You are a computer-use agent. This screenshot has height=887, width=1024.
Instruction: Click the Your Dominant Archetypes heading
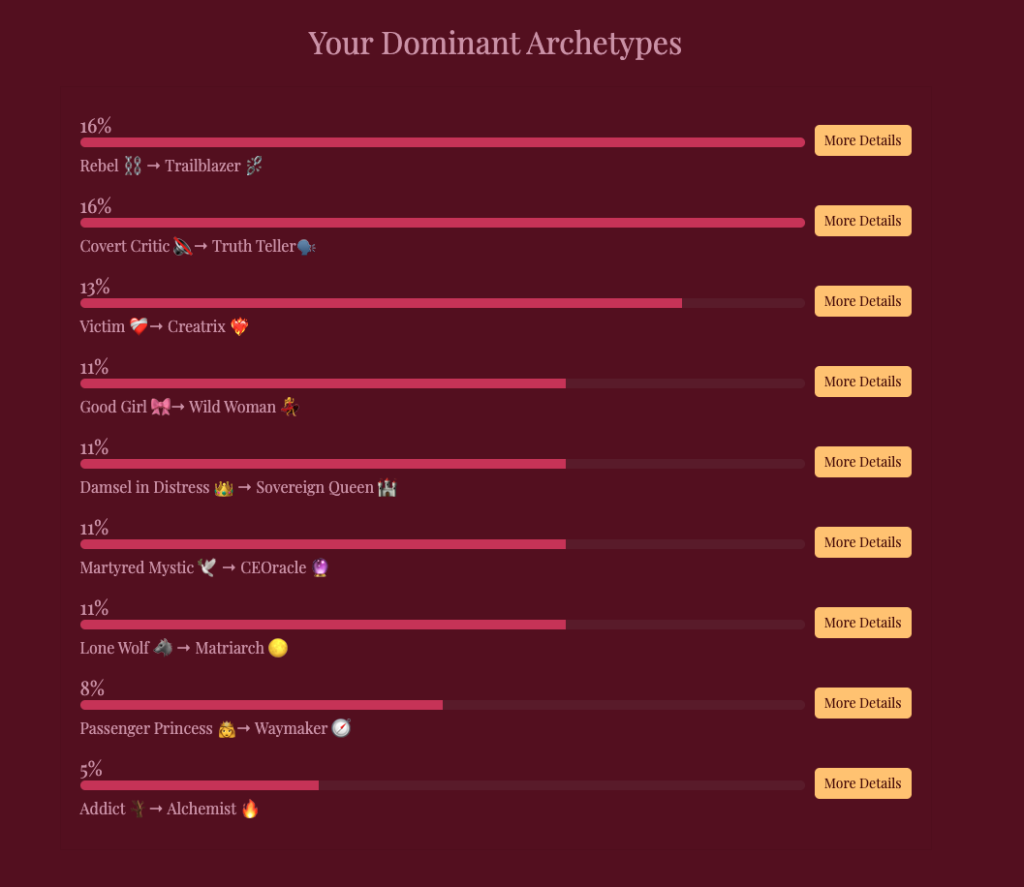495,44
